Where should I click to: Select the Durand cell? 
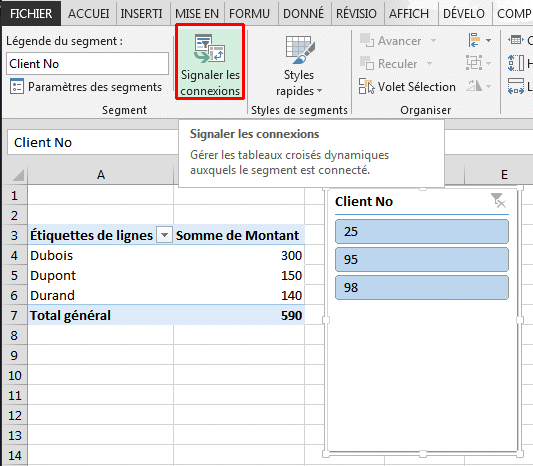pyautogui.click(x=101, y=295)
